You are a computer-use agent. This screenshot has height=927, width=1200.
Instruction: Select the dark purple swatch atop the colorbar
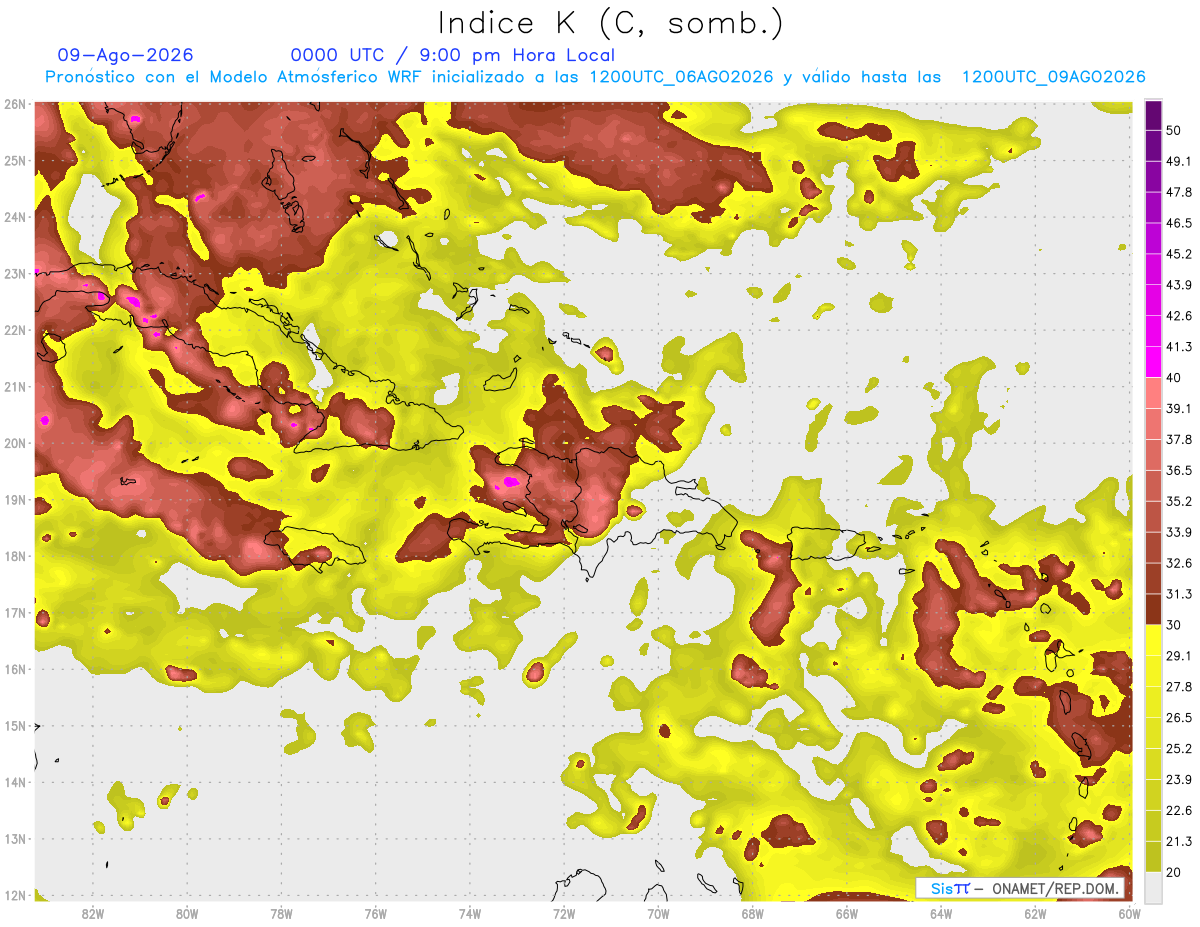tap(1154, 113)
